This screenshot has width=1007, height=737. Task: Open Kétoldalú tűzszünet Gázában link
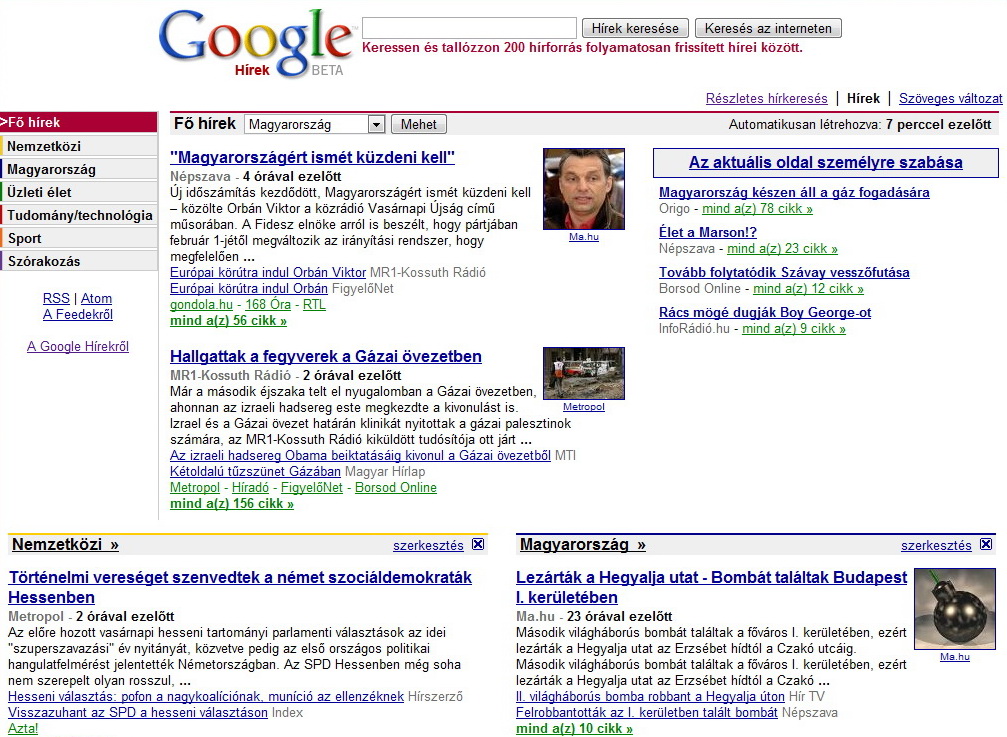256,472
